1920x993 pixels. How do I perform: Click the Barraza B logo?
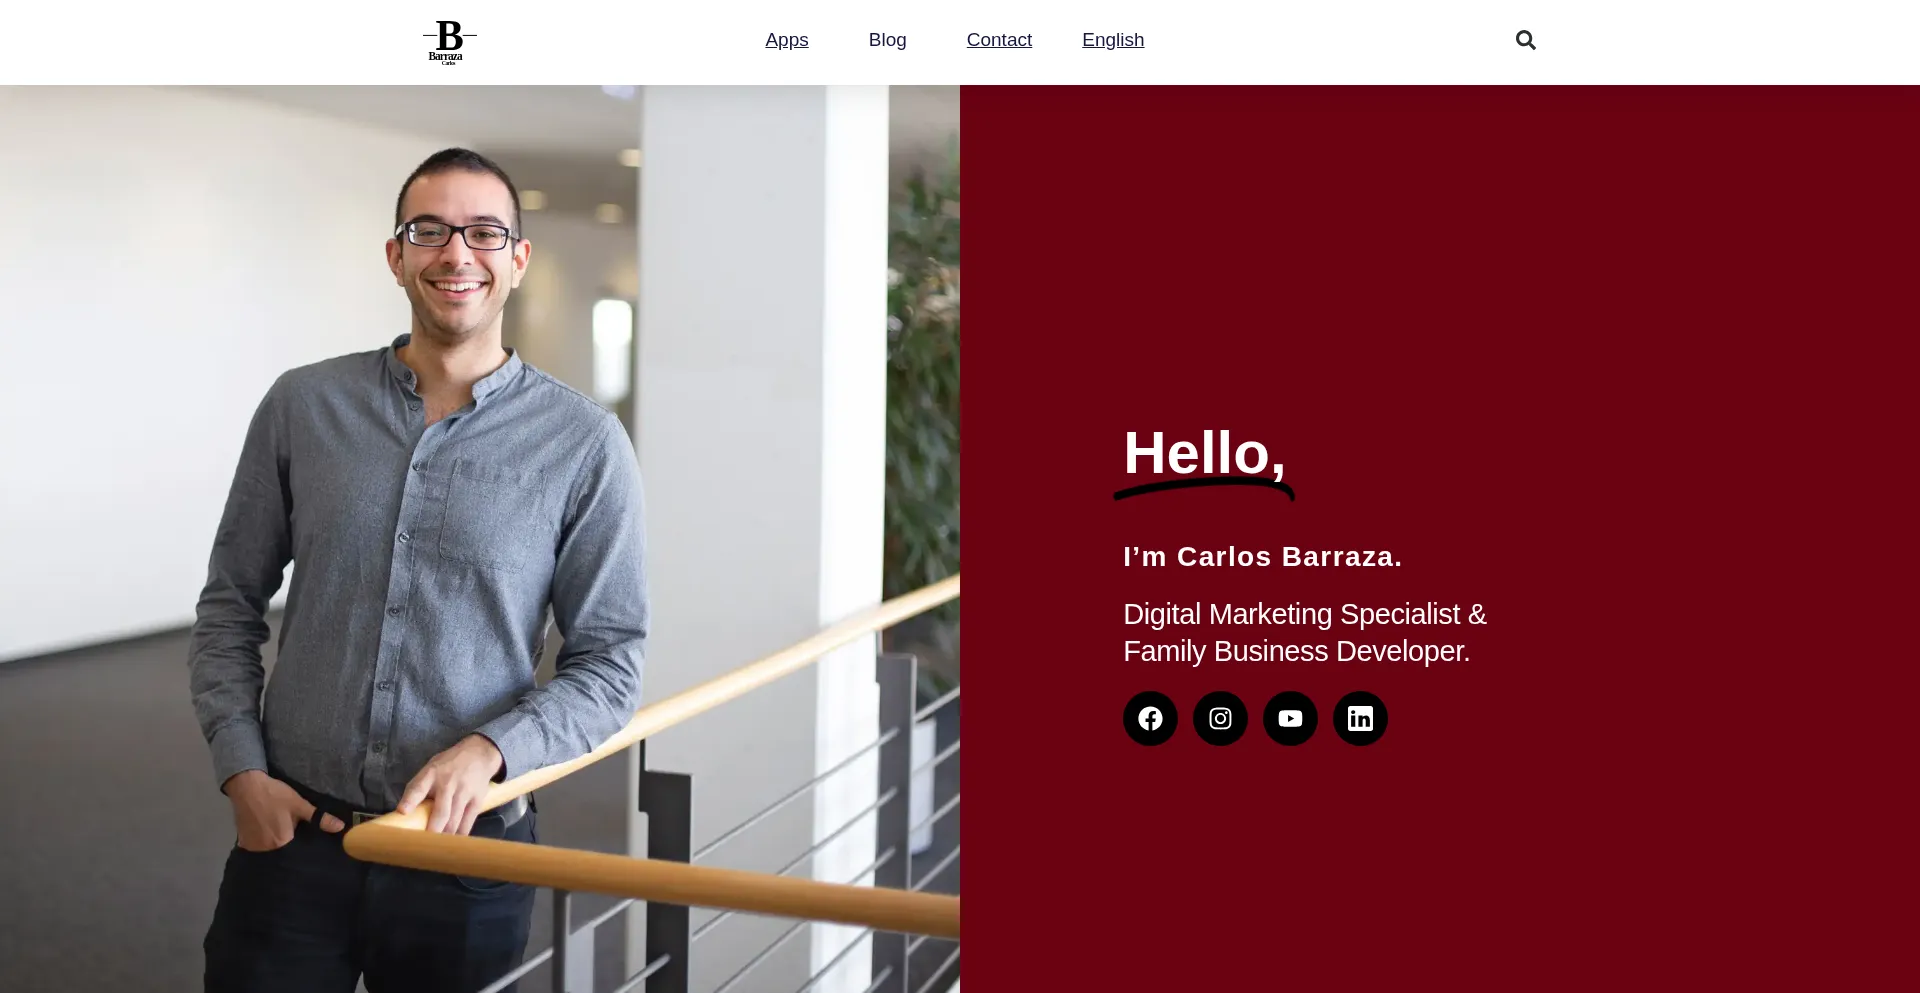click(x=449, y=42)
